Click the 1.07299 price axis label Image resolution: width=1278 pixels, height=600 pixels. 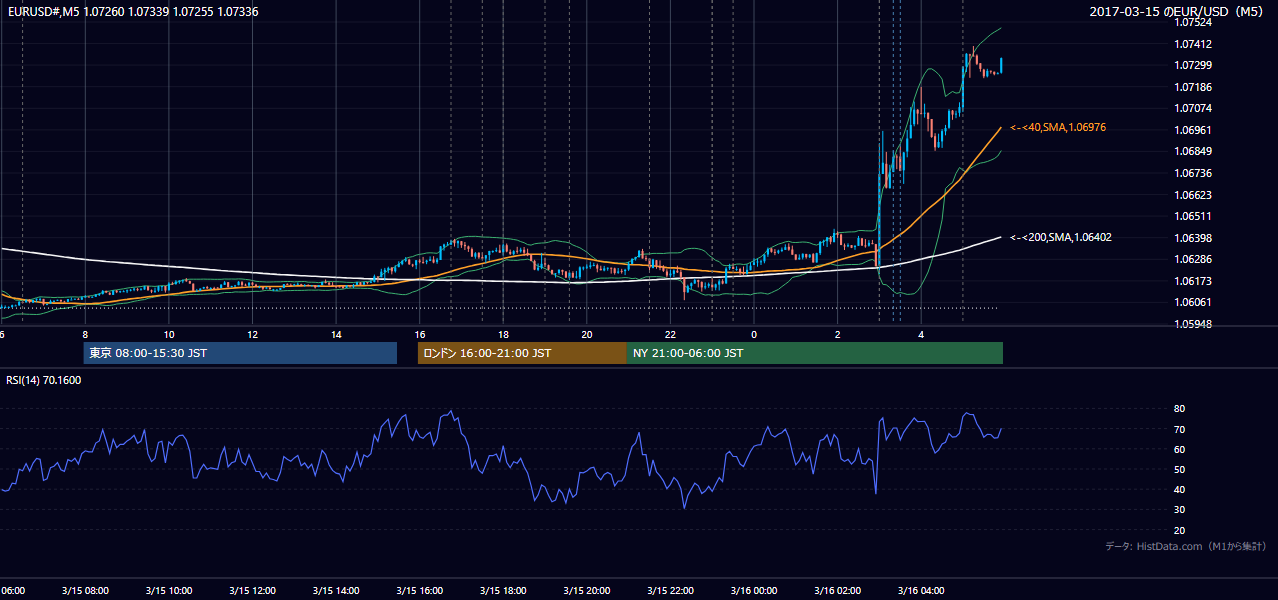coord(1194,65)
